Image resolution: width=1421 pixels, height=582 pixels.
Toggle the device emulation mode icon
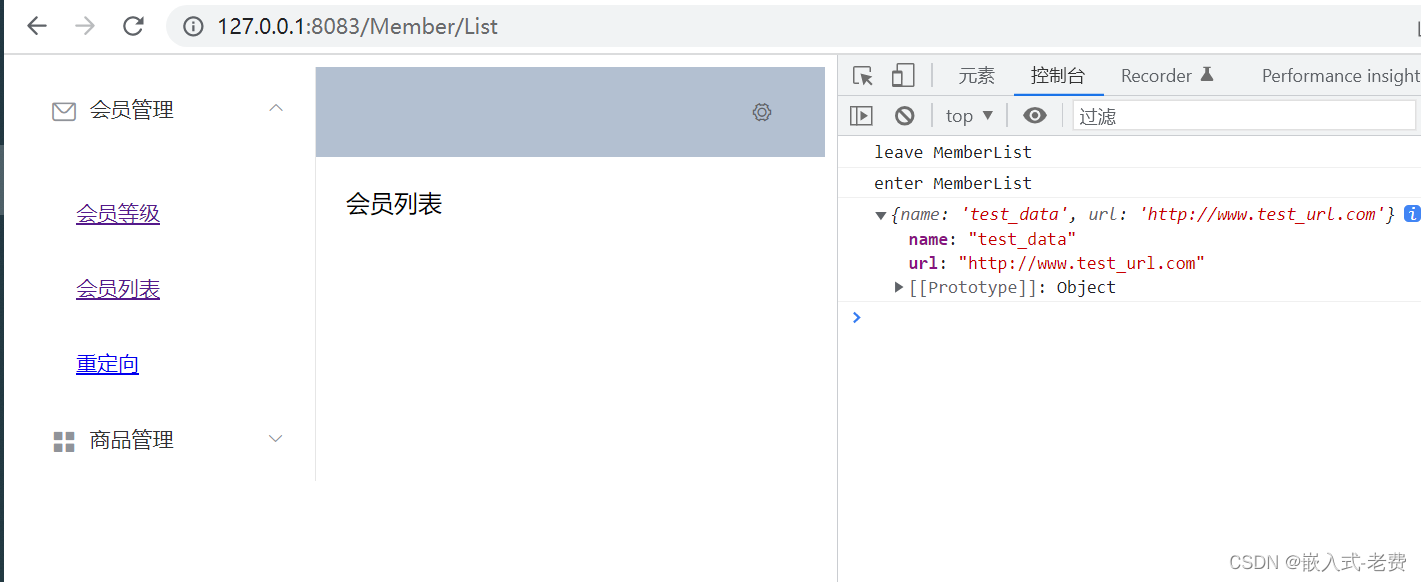coord(903,75)
